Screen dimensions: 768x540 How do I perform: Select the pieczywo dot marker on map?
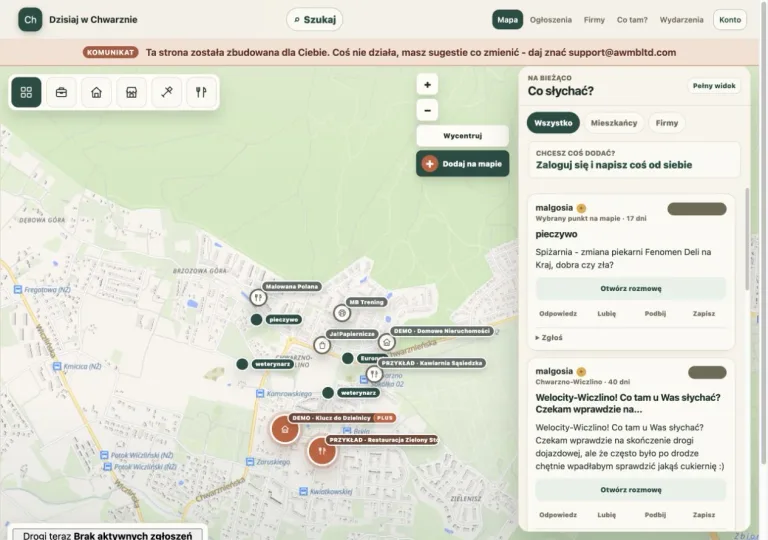pos(256,319)
